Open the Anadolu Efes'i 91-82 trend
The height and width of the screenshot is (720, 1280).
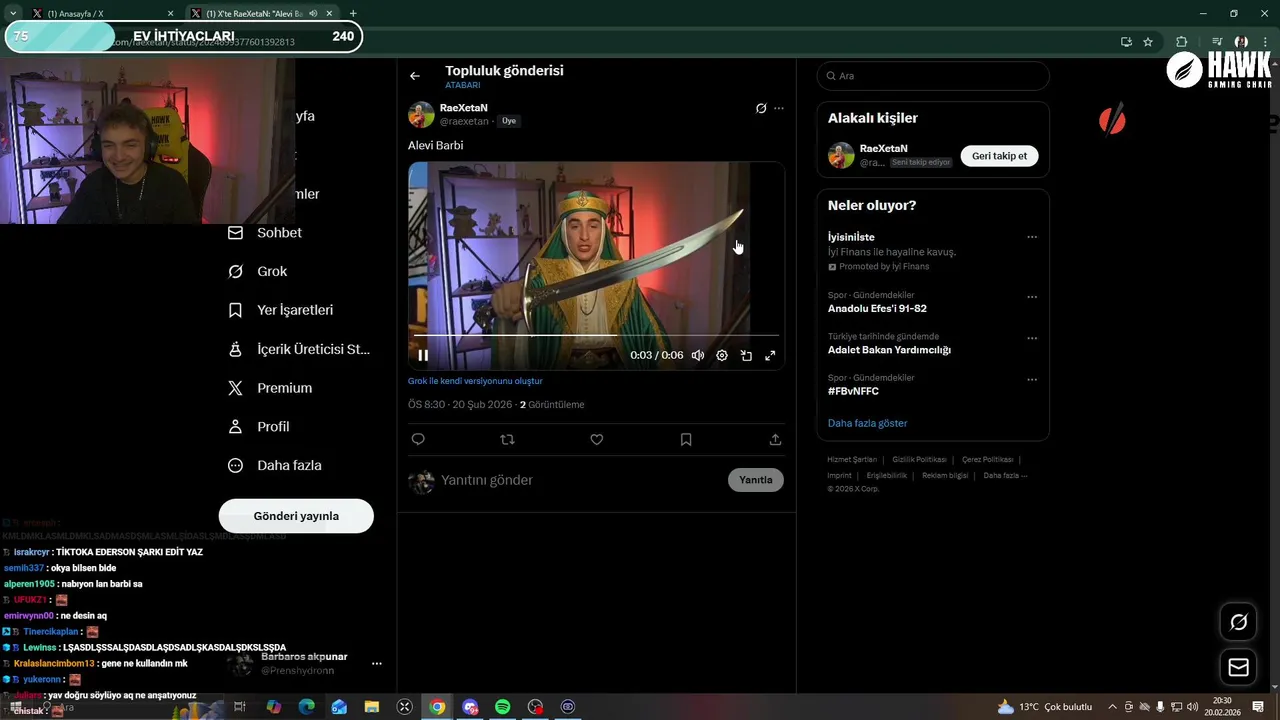[x=877, y=309]
